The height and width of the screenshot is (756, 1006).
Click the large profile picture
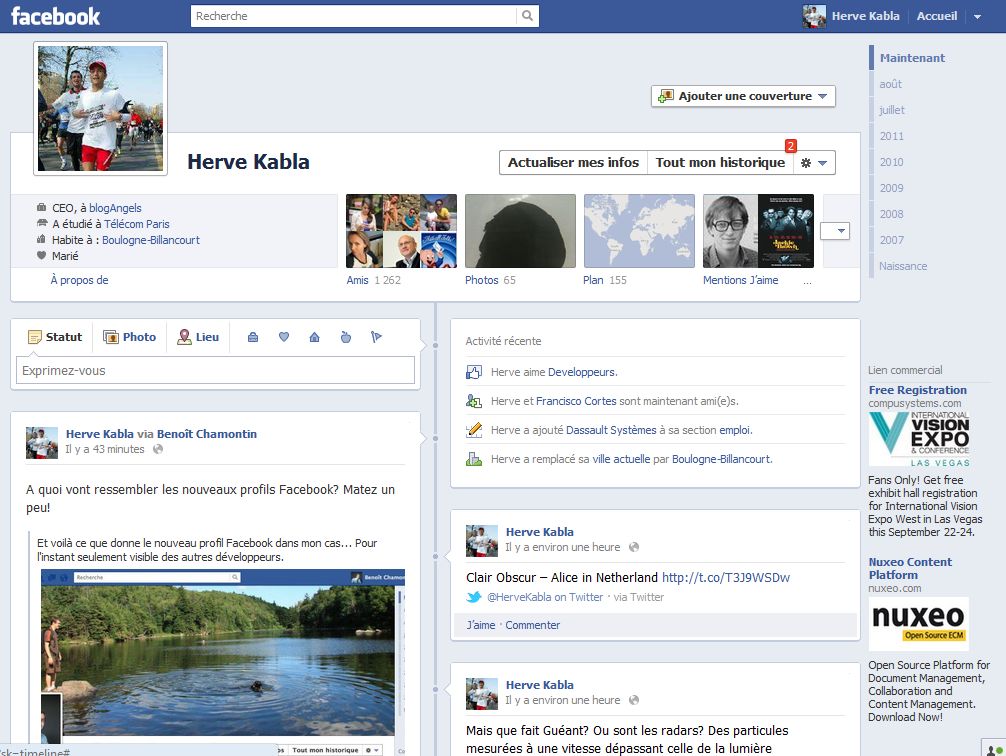[101, 108]
